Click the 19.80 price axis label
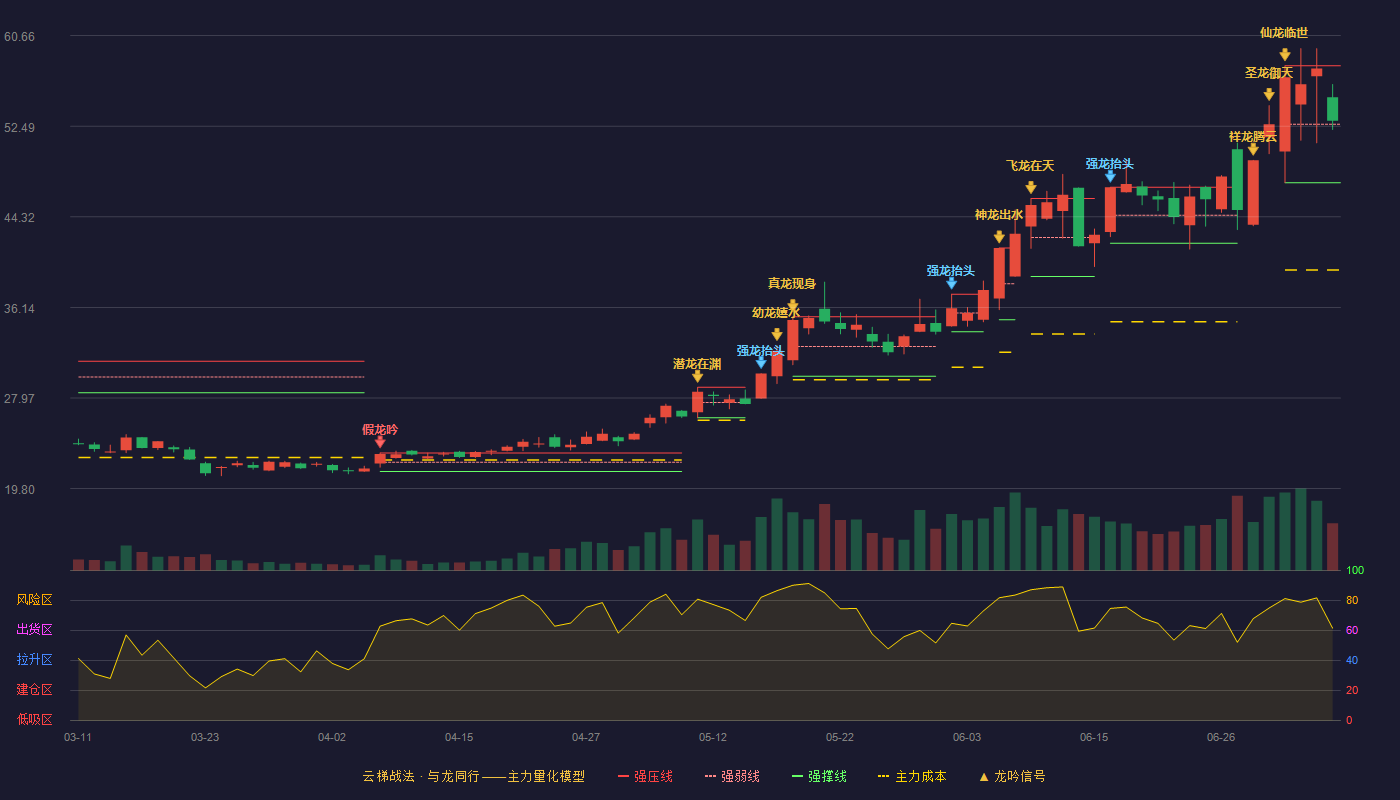Viewport: 1400px width, 800px height. click(x=19, y=490)
